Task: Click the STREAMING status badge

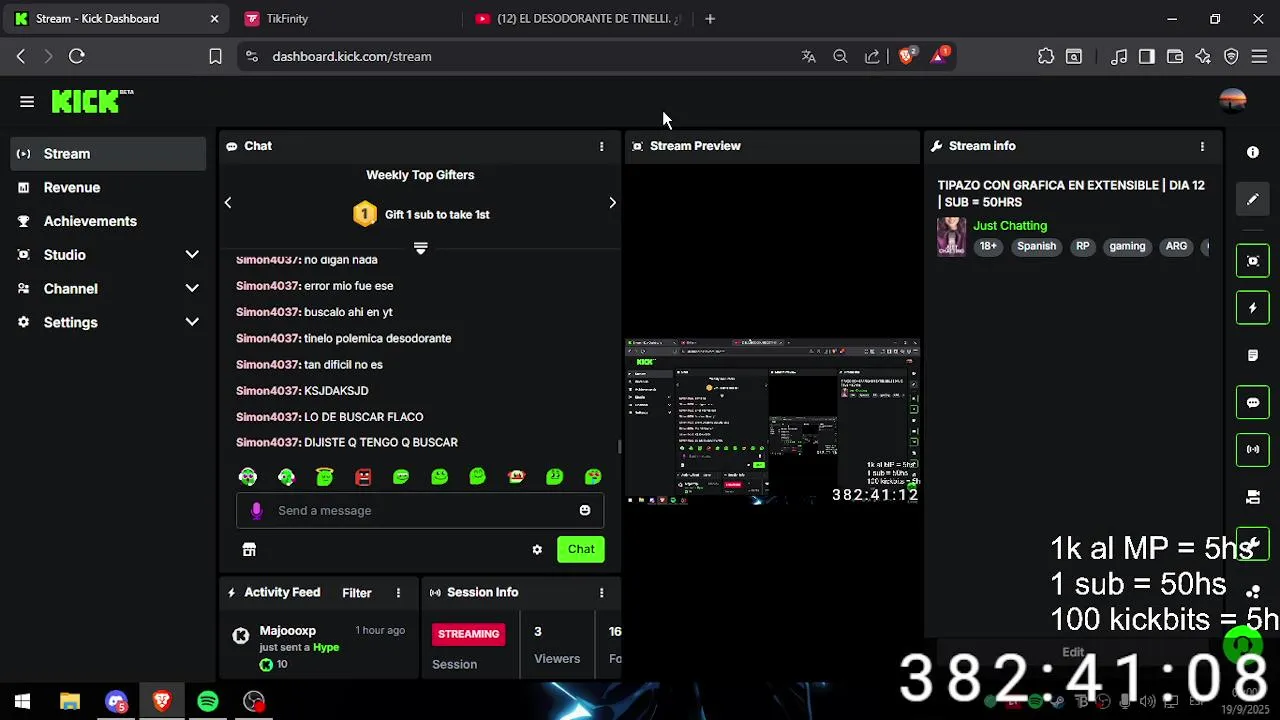Action: click(468, 634)
